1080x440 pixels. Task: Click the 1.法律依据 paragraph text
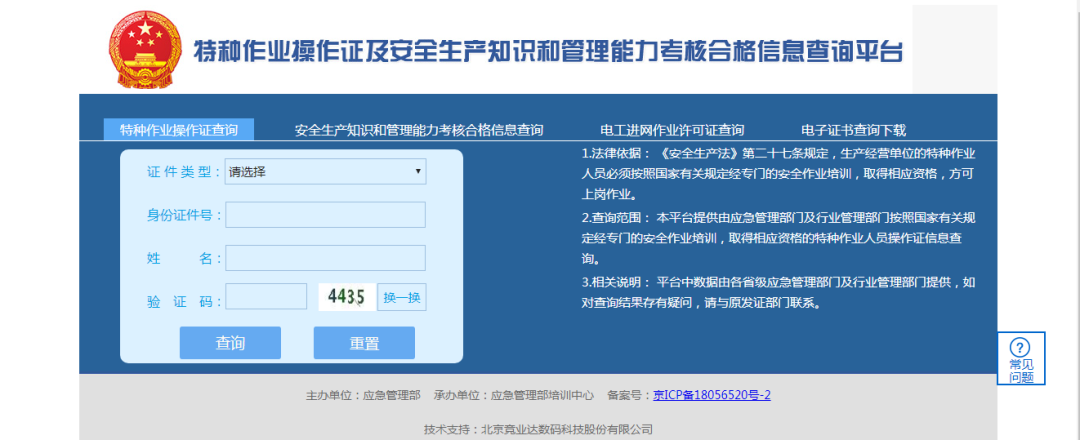click(778, 173)
